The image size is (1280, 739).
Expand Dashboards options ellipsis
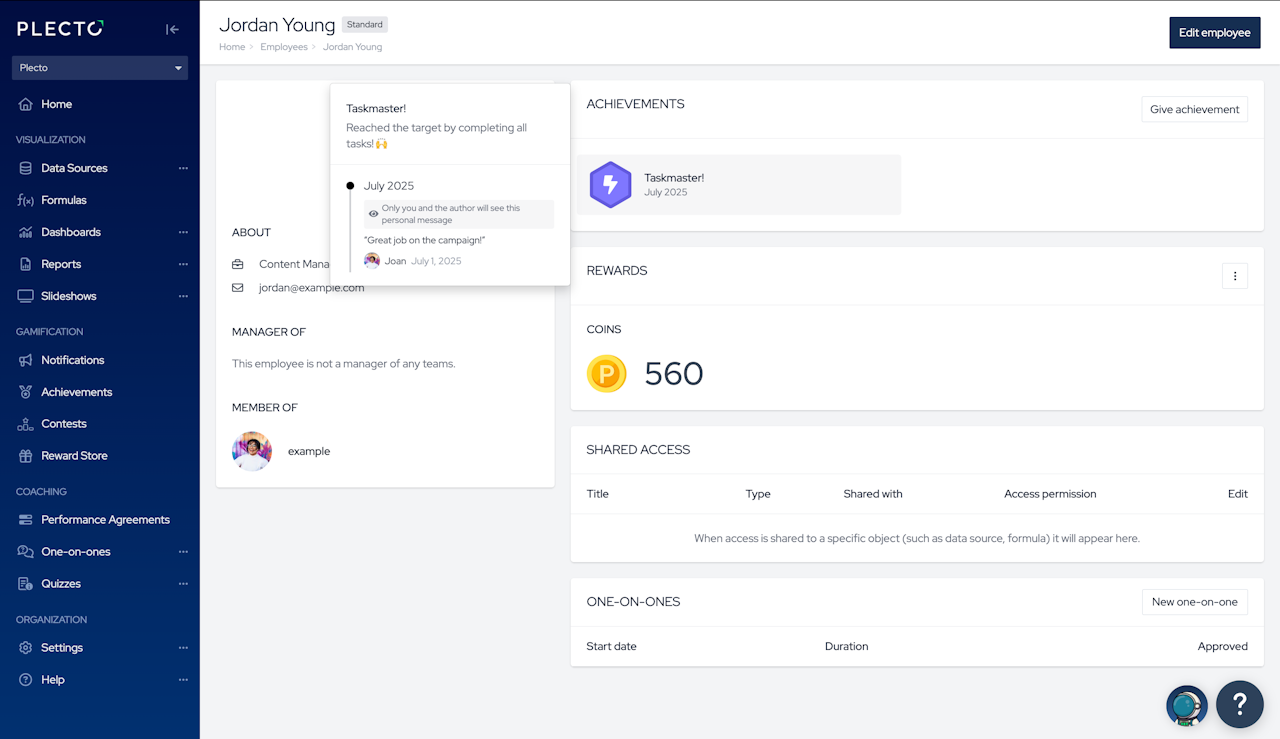pyautogui.click(x=183, y=232)
